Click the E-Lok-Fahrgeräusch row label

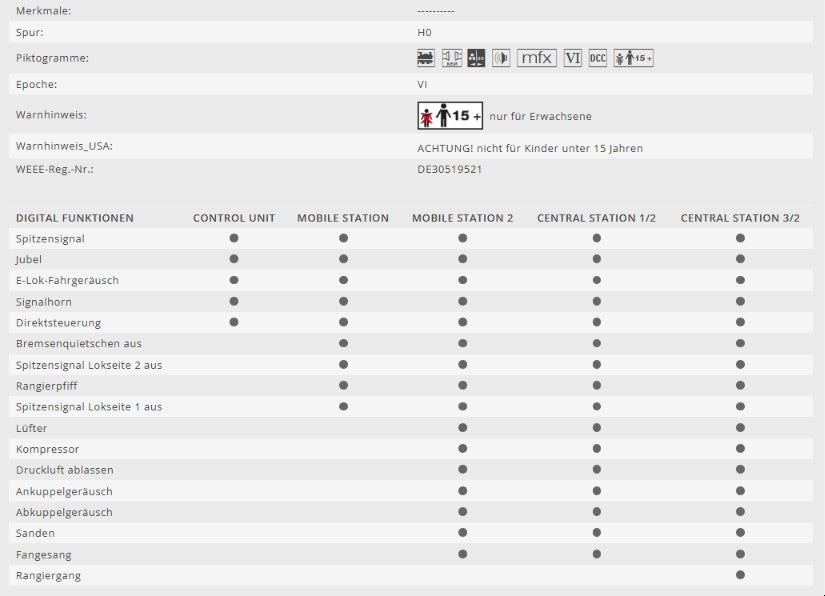point(67,280)
